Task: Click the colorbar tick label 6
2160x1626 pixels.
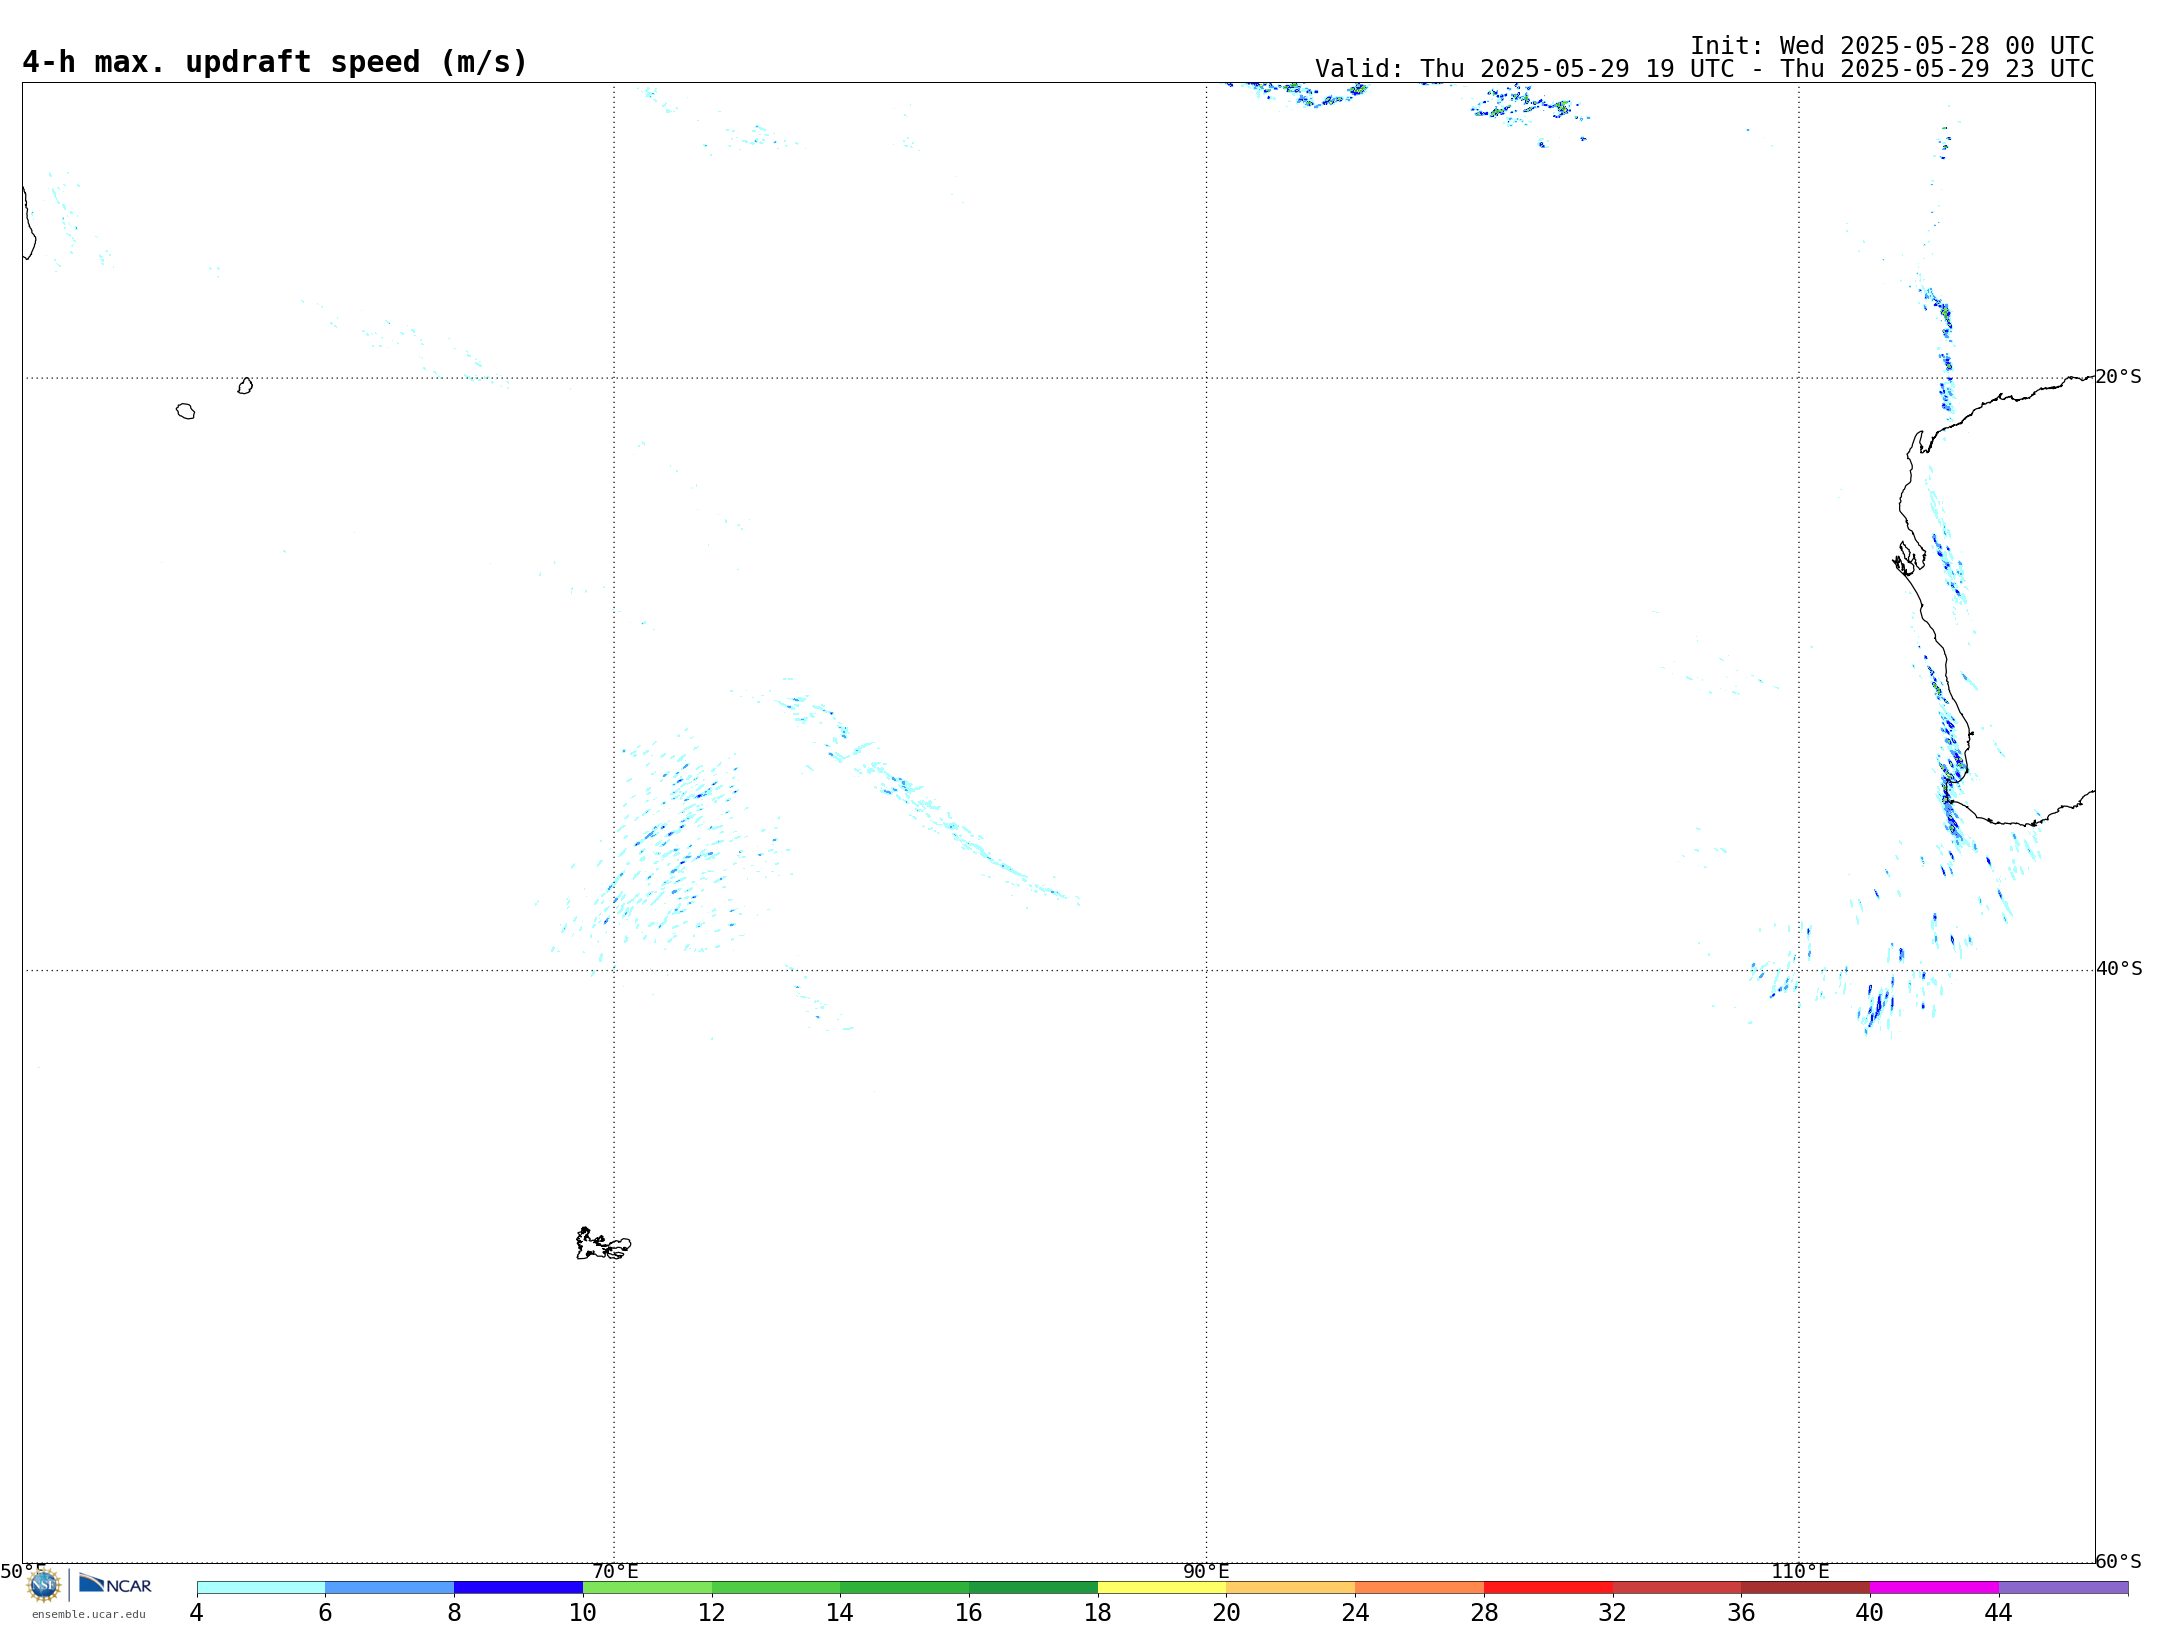Action: pos(325,1613)
